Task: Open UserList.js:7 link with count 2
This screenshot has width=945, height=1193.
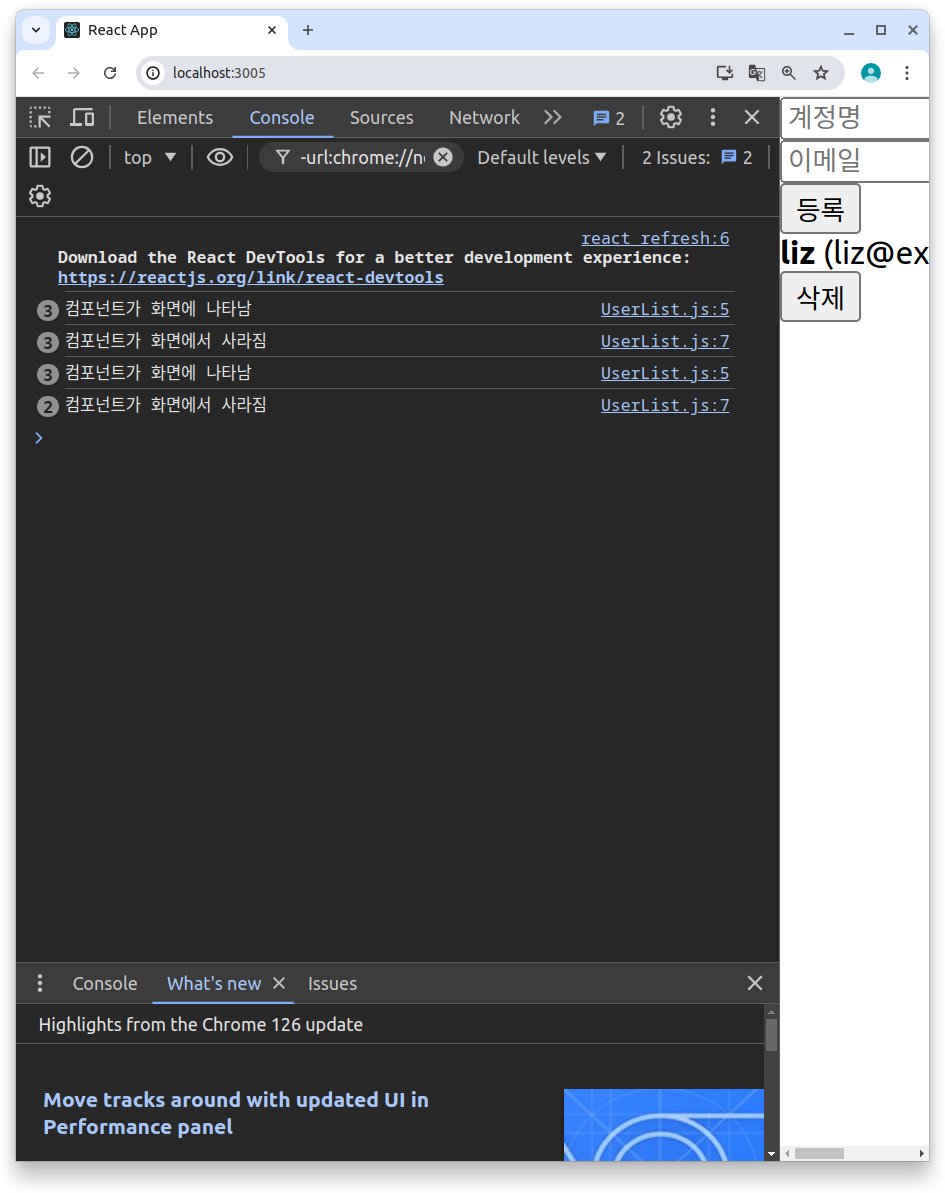Action: (x=665, y=405)
